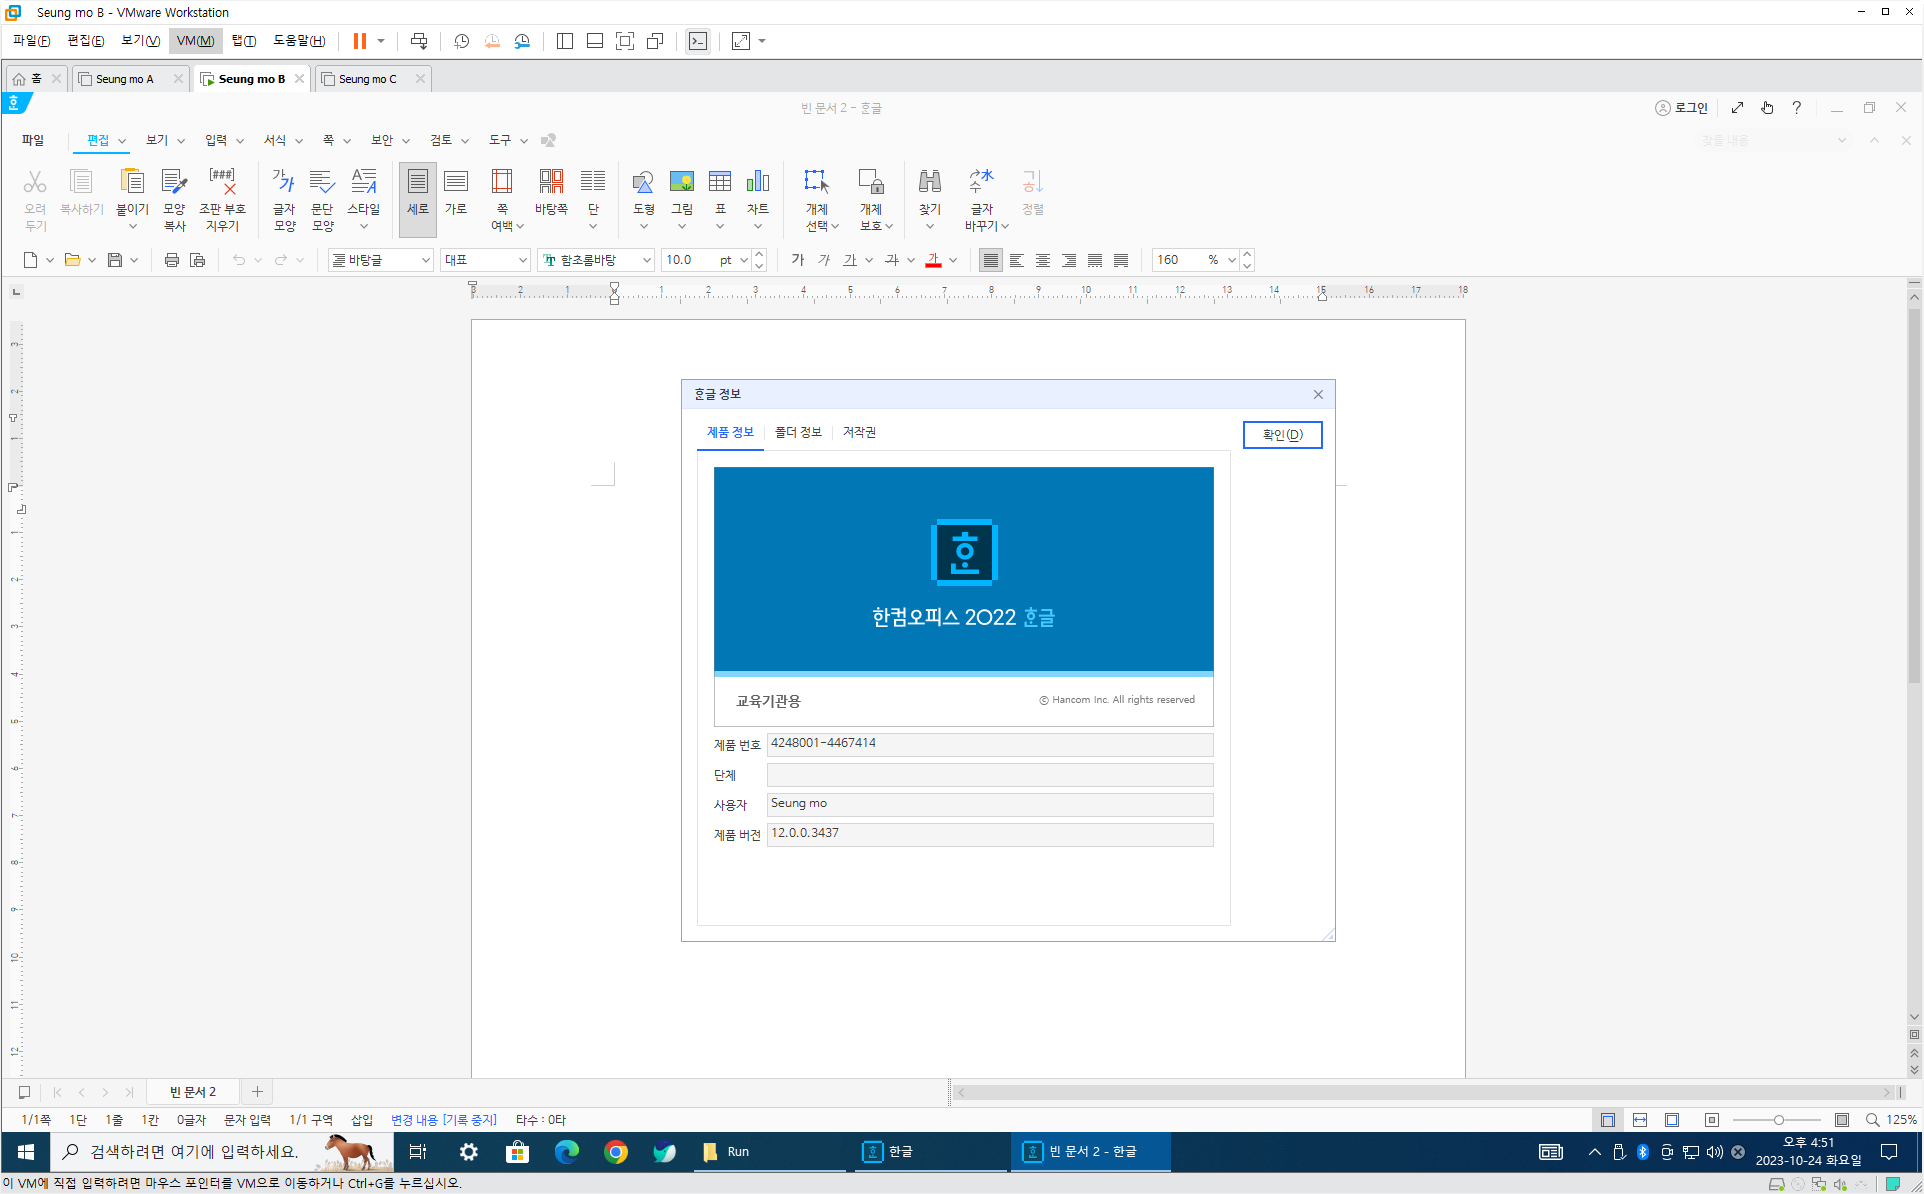Open the 바탕글 style dropdown
Screen dimensions: 1924x1194
click(425, 260)
